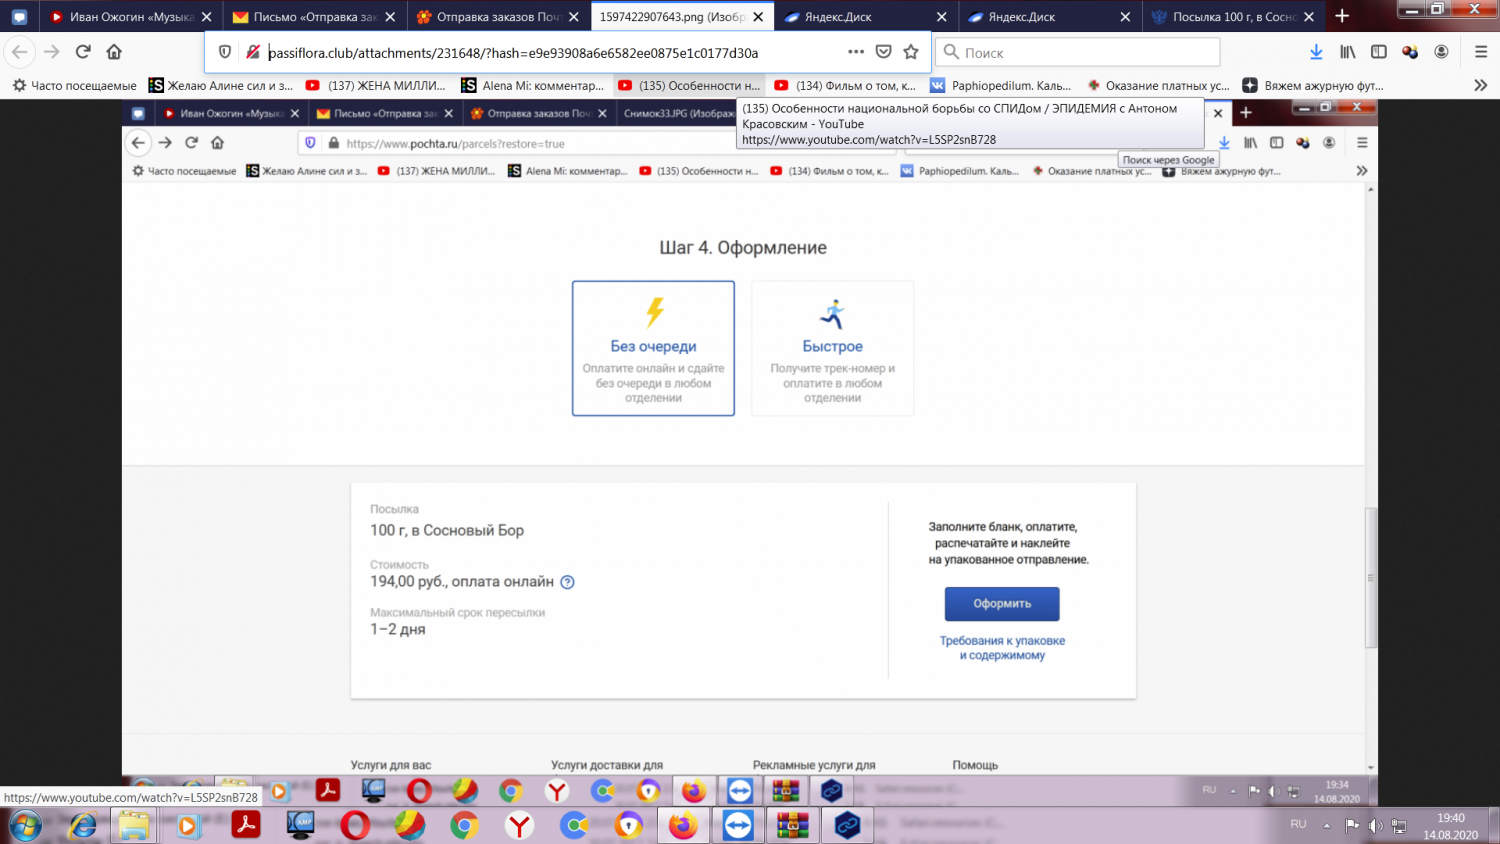Save page to Pocket
The width and height of the screenshot is (1500, 844).
[884, 52]
